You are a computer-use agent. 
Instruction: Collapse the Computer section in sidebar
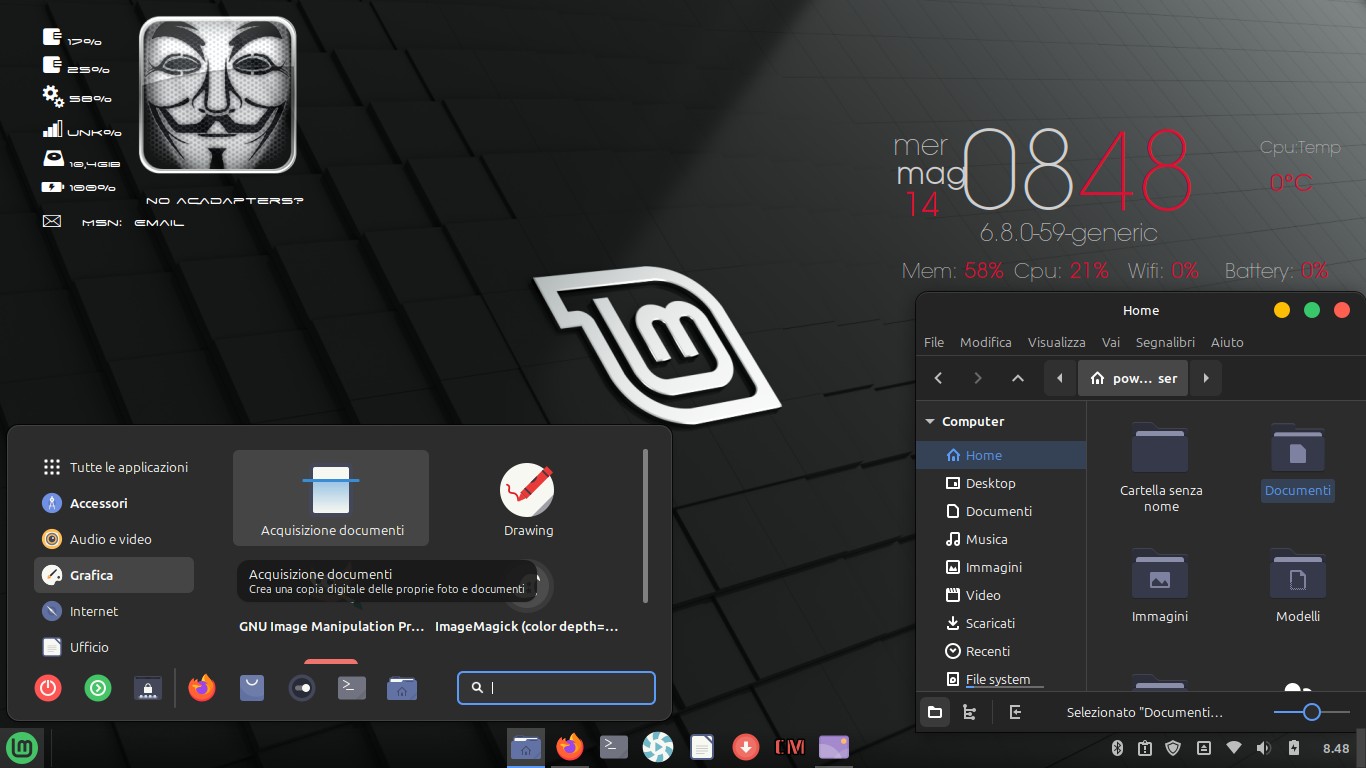click(x=930, y=422)
